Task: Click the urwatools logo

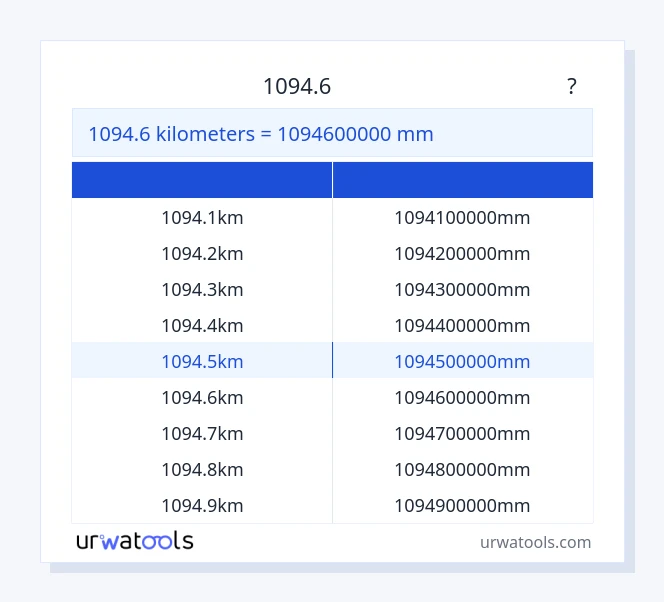Action: point(135,541)
